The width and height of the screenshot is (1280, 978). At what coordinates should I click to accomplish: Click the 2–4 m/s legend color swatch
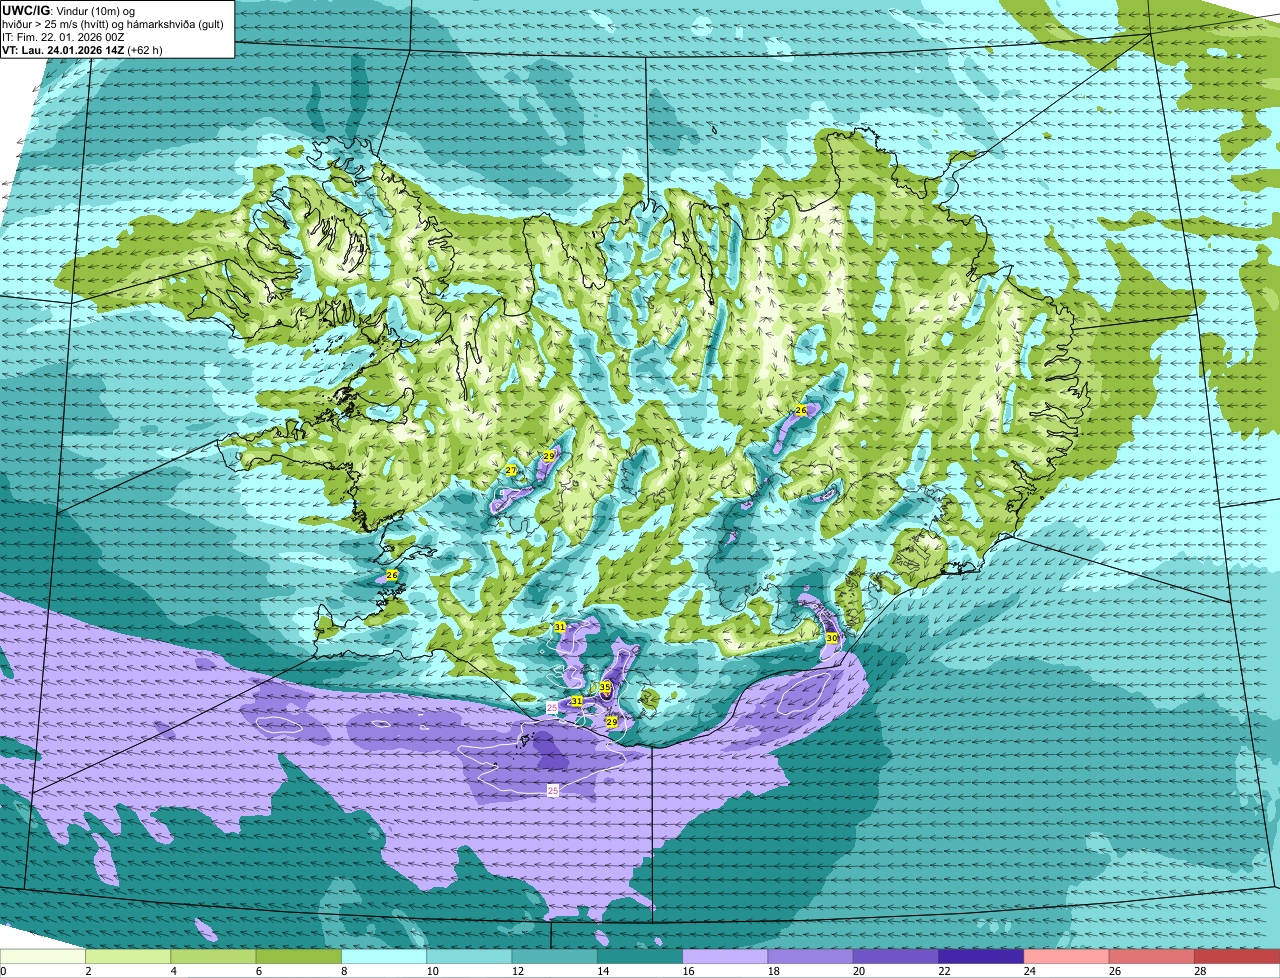tap(128, 956)
